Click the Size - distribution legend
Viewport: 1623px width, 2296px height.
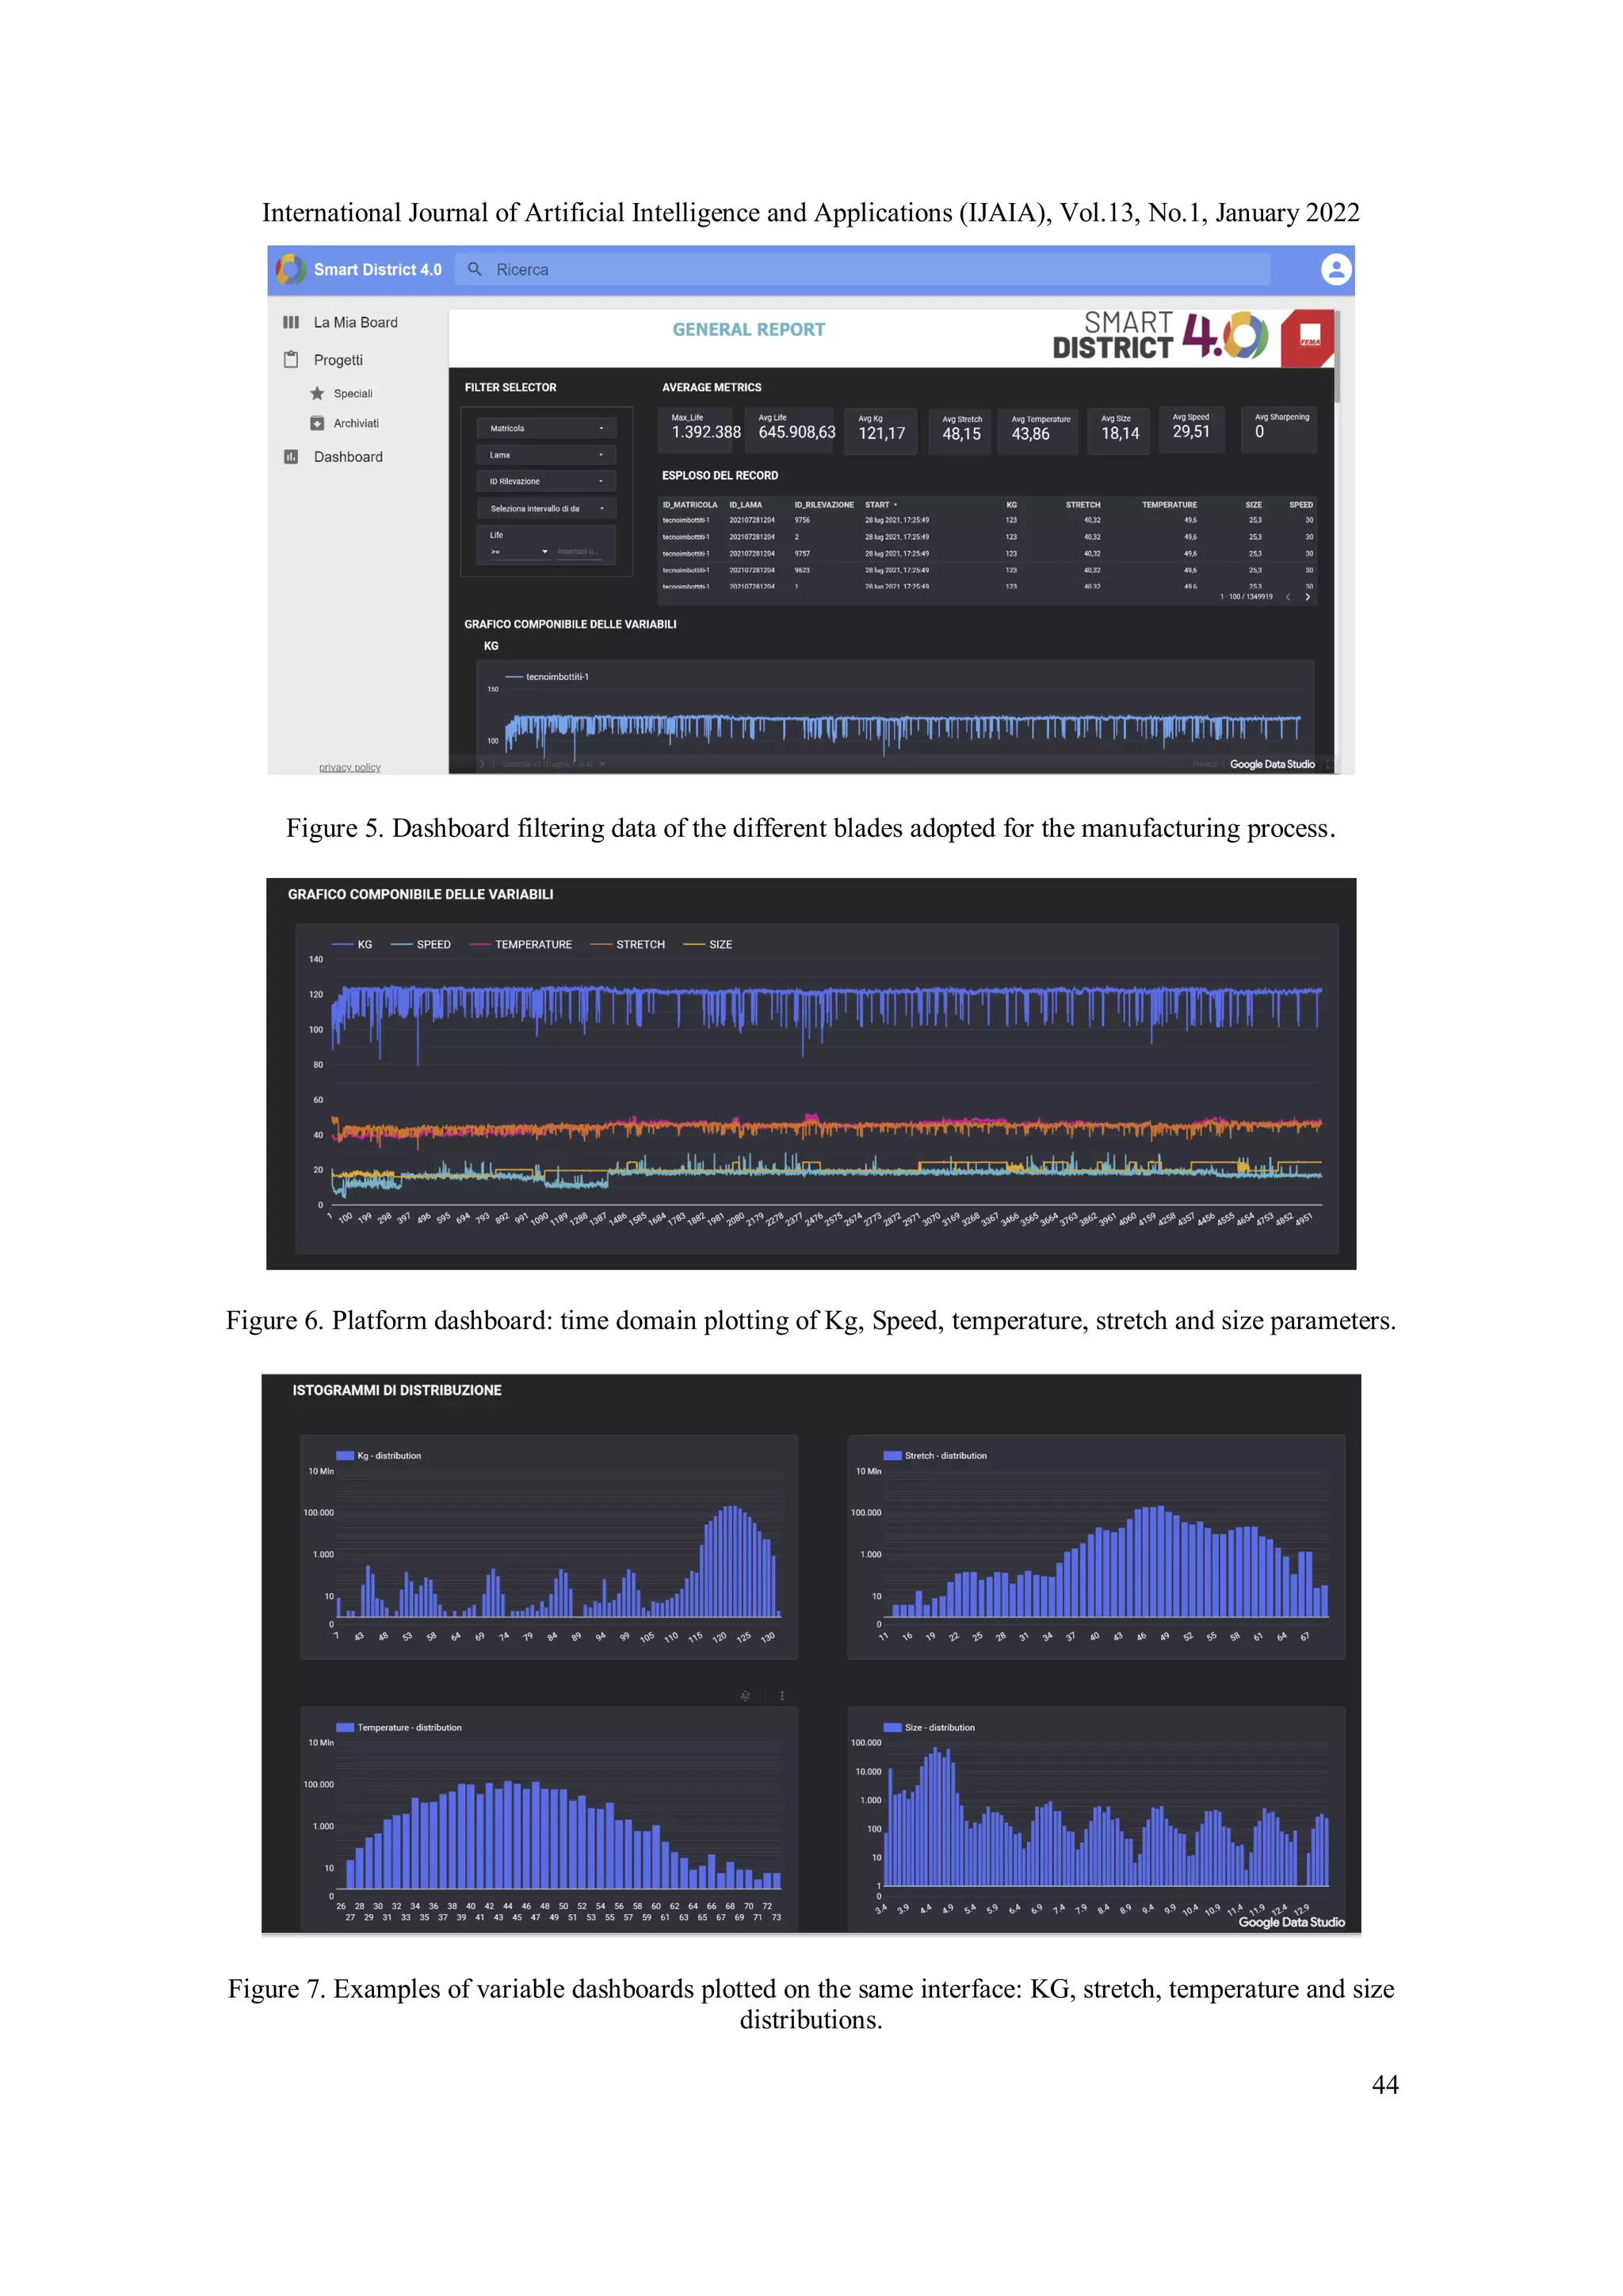929,1727
